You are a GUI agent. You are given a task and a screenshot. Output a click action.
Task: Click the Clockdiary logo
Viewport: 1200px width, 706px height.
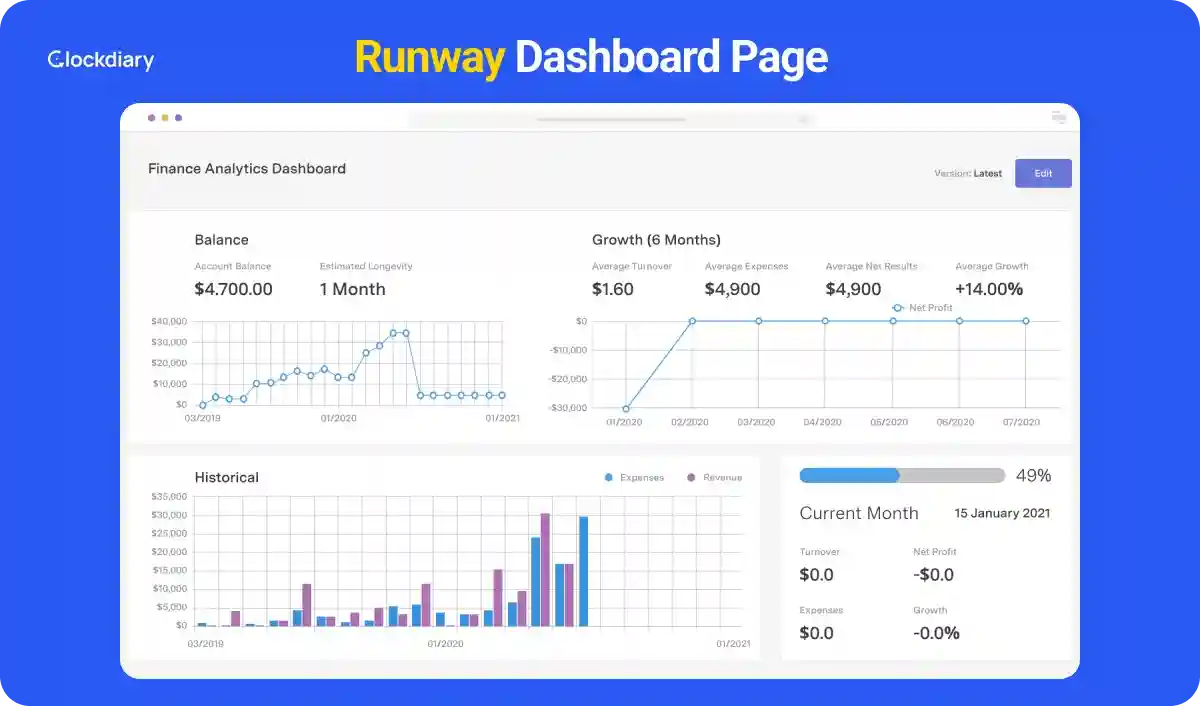100,60
